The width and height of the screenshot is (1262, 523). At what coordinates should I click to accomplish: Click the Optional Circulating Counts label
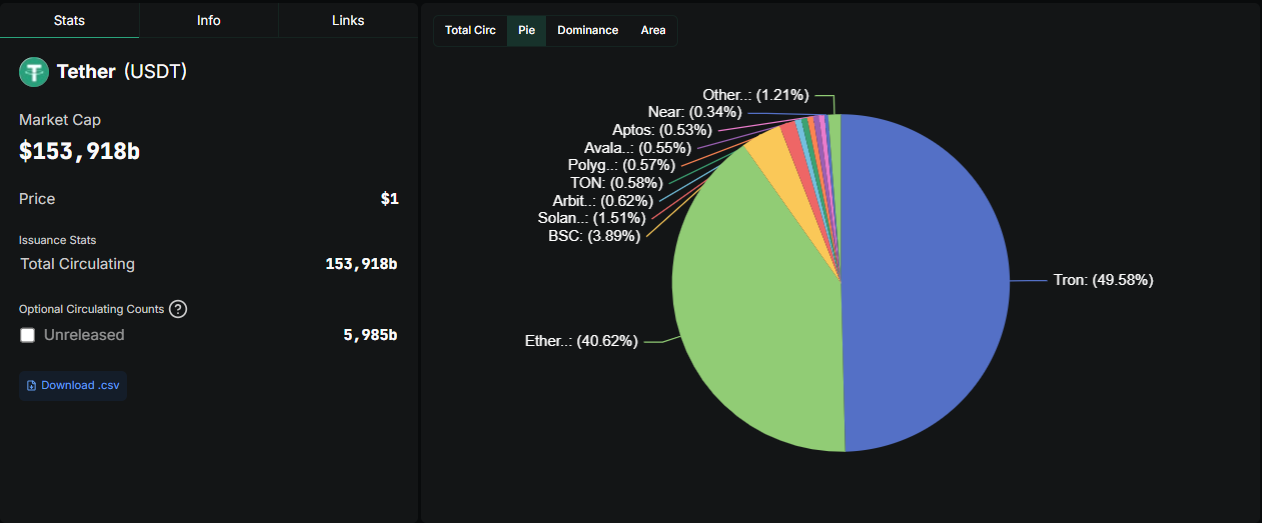coord(90,309)
